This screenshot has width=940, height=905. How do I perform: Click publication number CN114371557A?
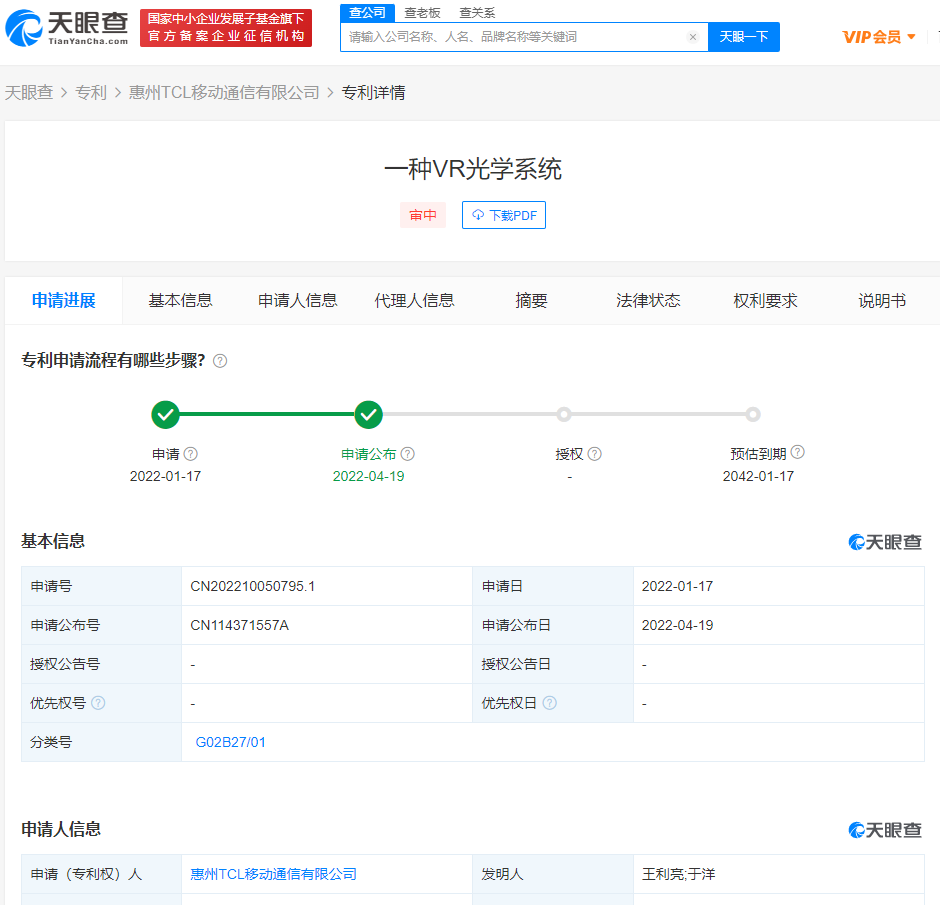[x=239, y=625]
